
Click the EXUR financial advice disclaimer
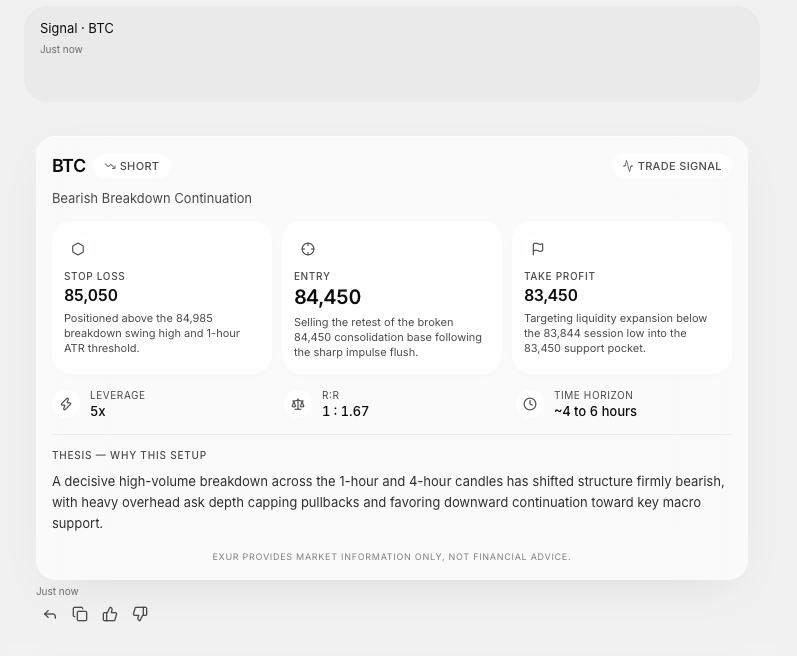coord(391,557)
